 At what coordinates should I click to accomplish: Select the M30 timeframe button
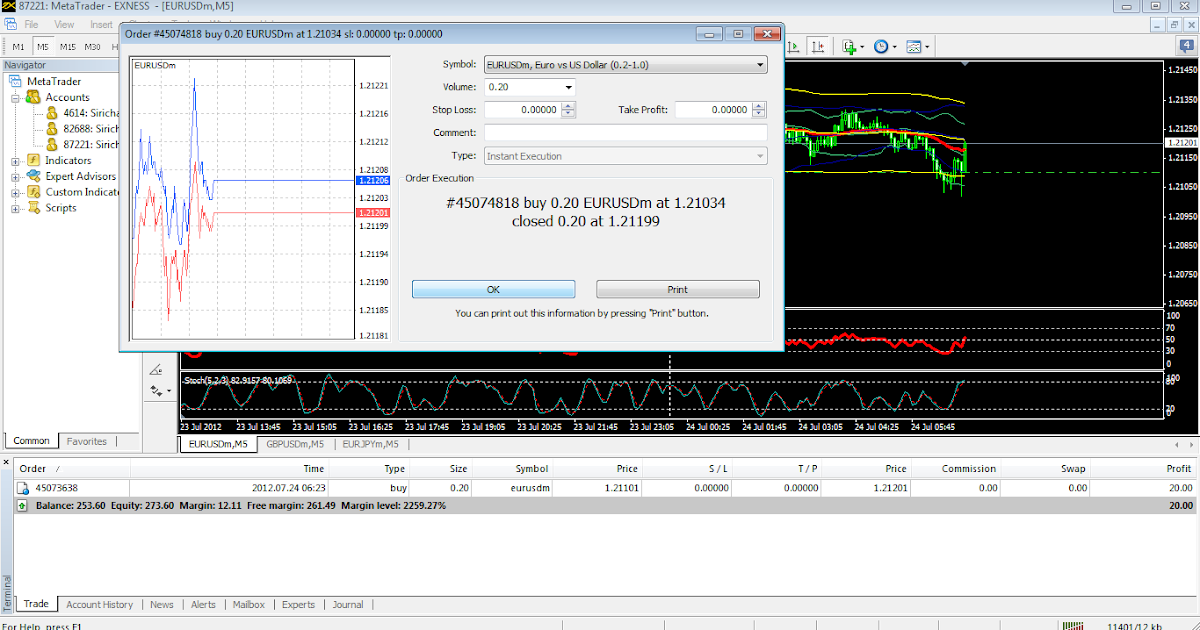point(93,47)
